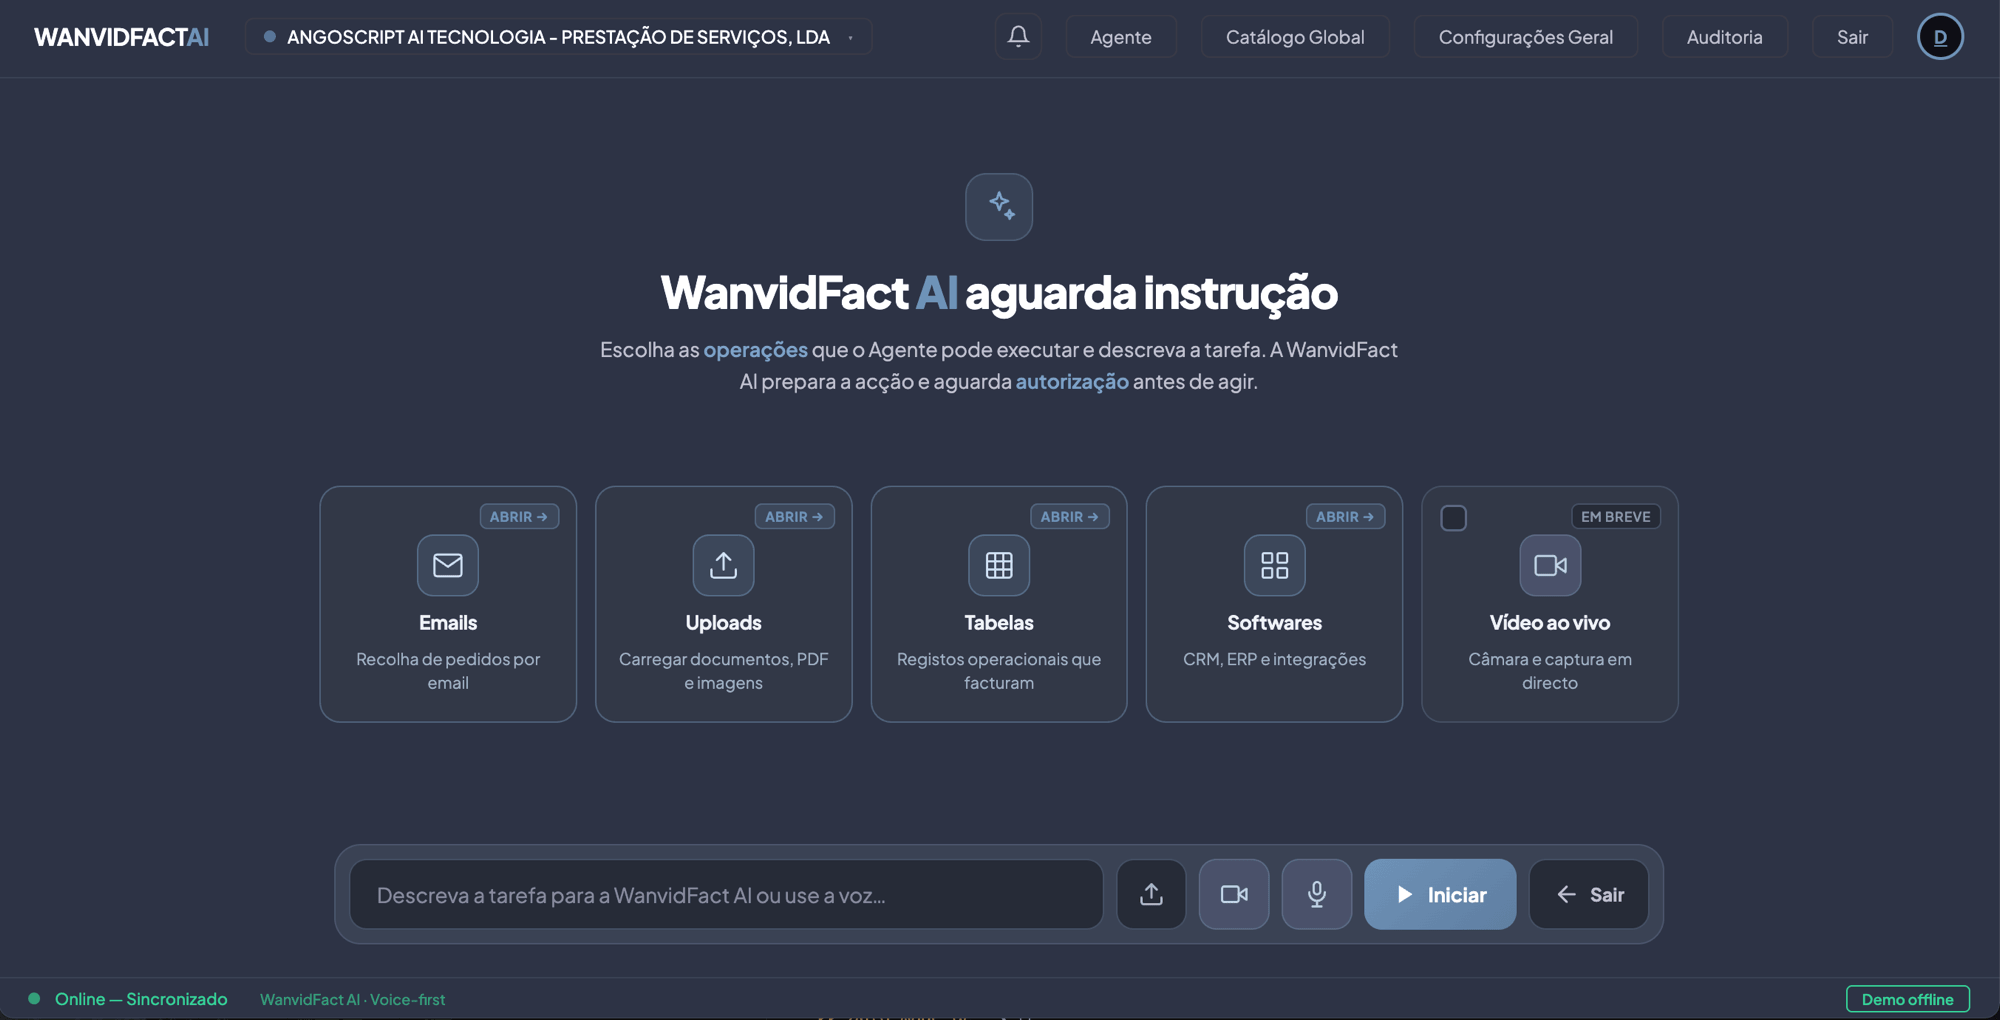This screenshot has width=2000, height=1020.
Task: Click the Softwares four-squares icon
Action: 1274,565
